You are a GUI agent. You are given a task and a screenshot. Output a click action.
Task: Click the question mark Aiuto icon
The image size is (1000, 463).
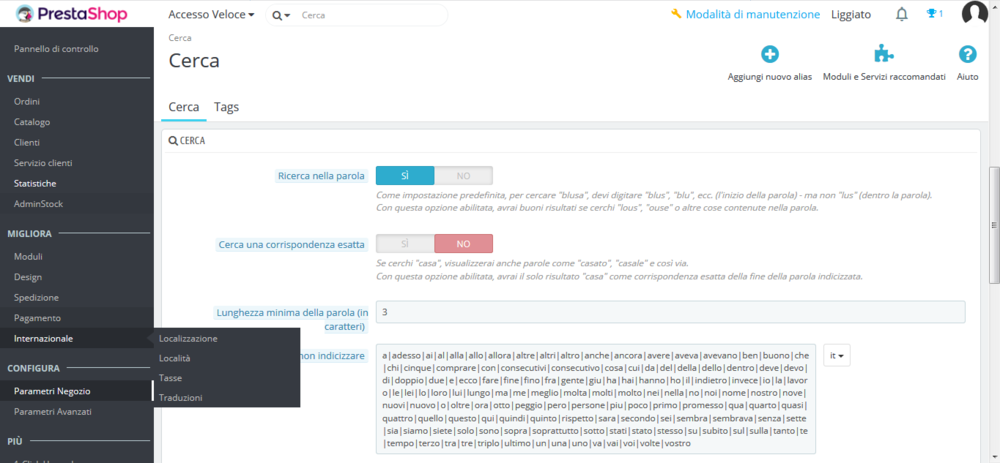click(x=967, y=55)
